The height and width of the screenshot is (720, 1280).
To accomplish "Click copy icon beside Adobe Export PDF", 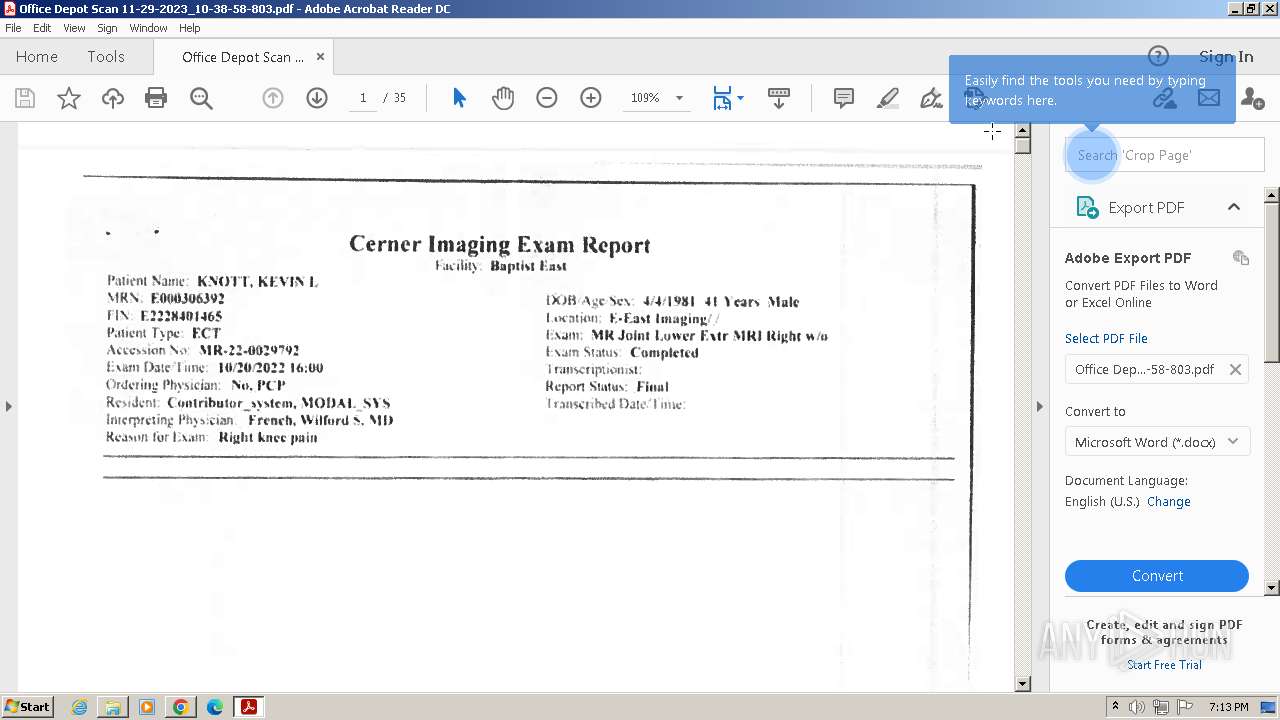I will tap(1241, 258).
